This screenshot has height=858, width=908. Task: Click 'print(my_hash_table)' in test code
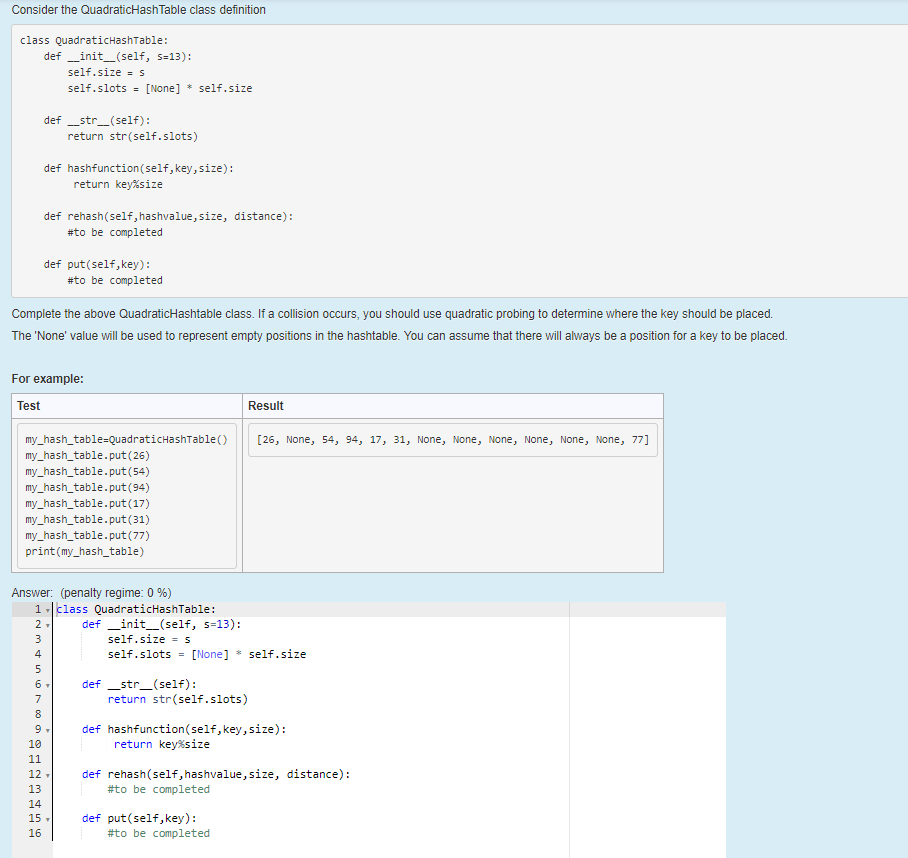tap(85, 551)
